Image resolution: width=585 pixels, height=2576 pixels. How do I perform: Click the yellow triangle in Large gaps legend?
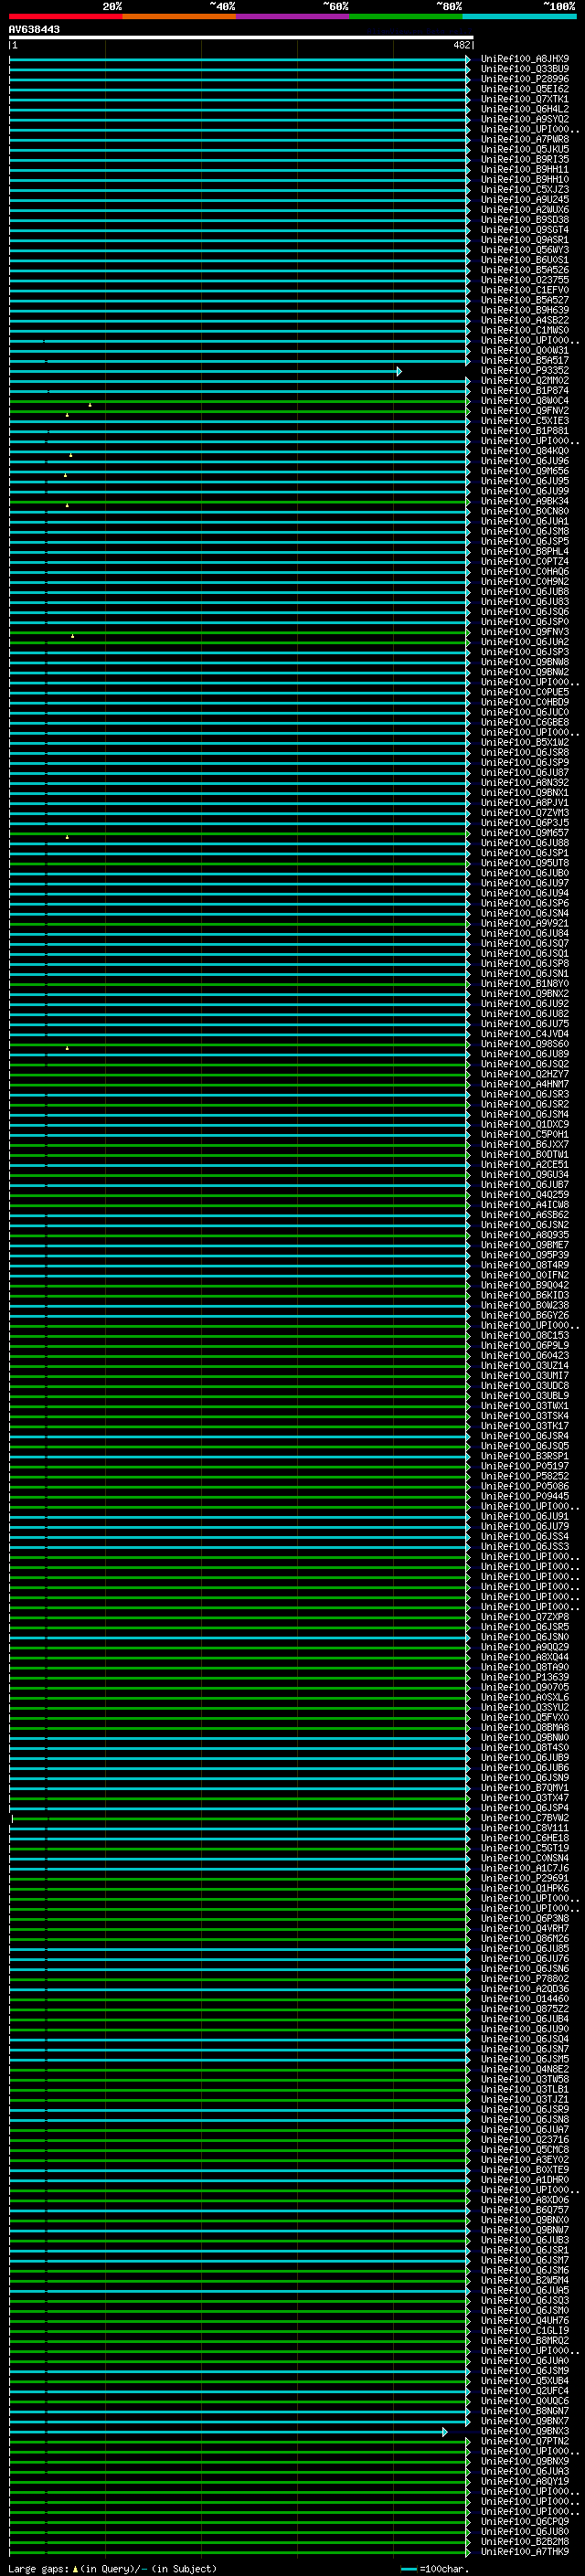pyautogui.click(x=75, y=2569)
